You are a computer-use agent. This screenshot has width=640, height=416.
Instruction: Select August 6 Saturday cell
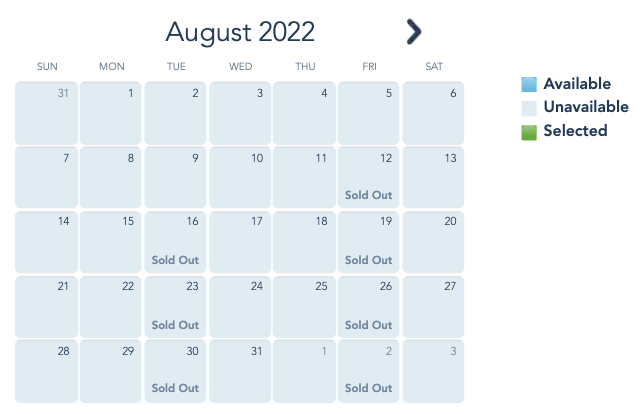(x=433, y=112)
